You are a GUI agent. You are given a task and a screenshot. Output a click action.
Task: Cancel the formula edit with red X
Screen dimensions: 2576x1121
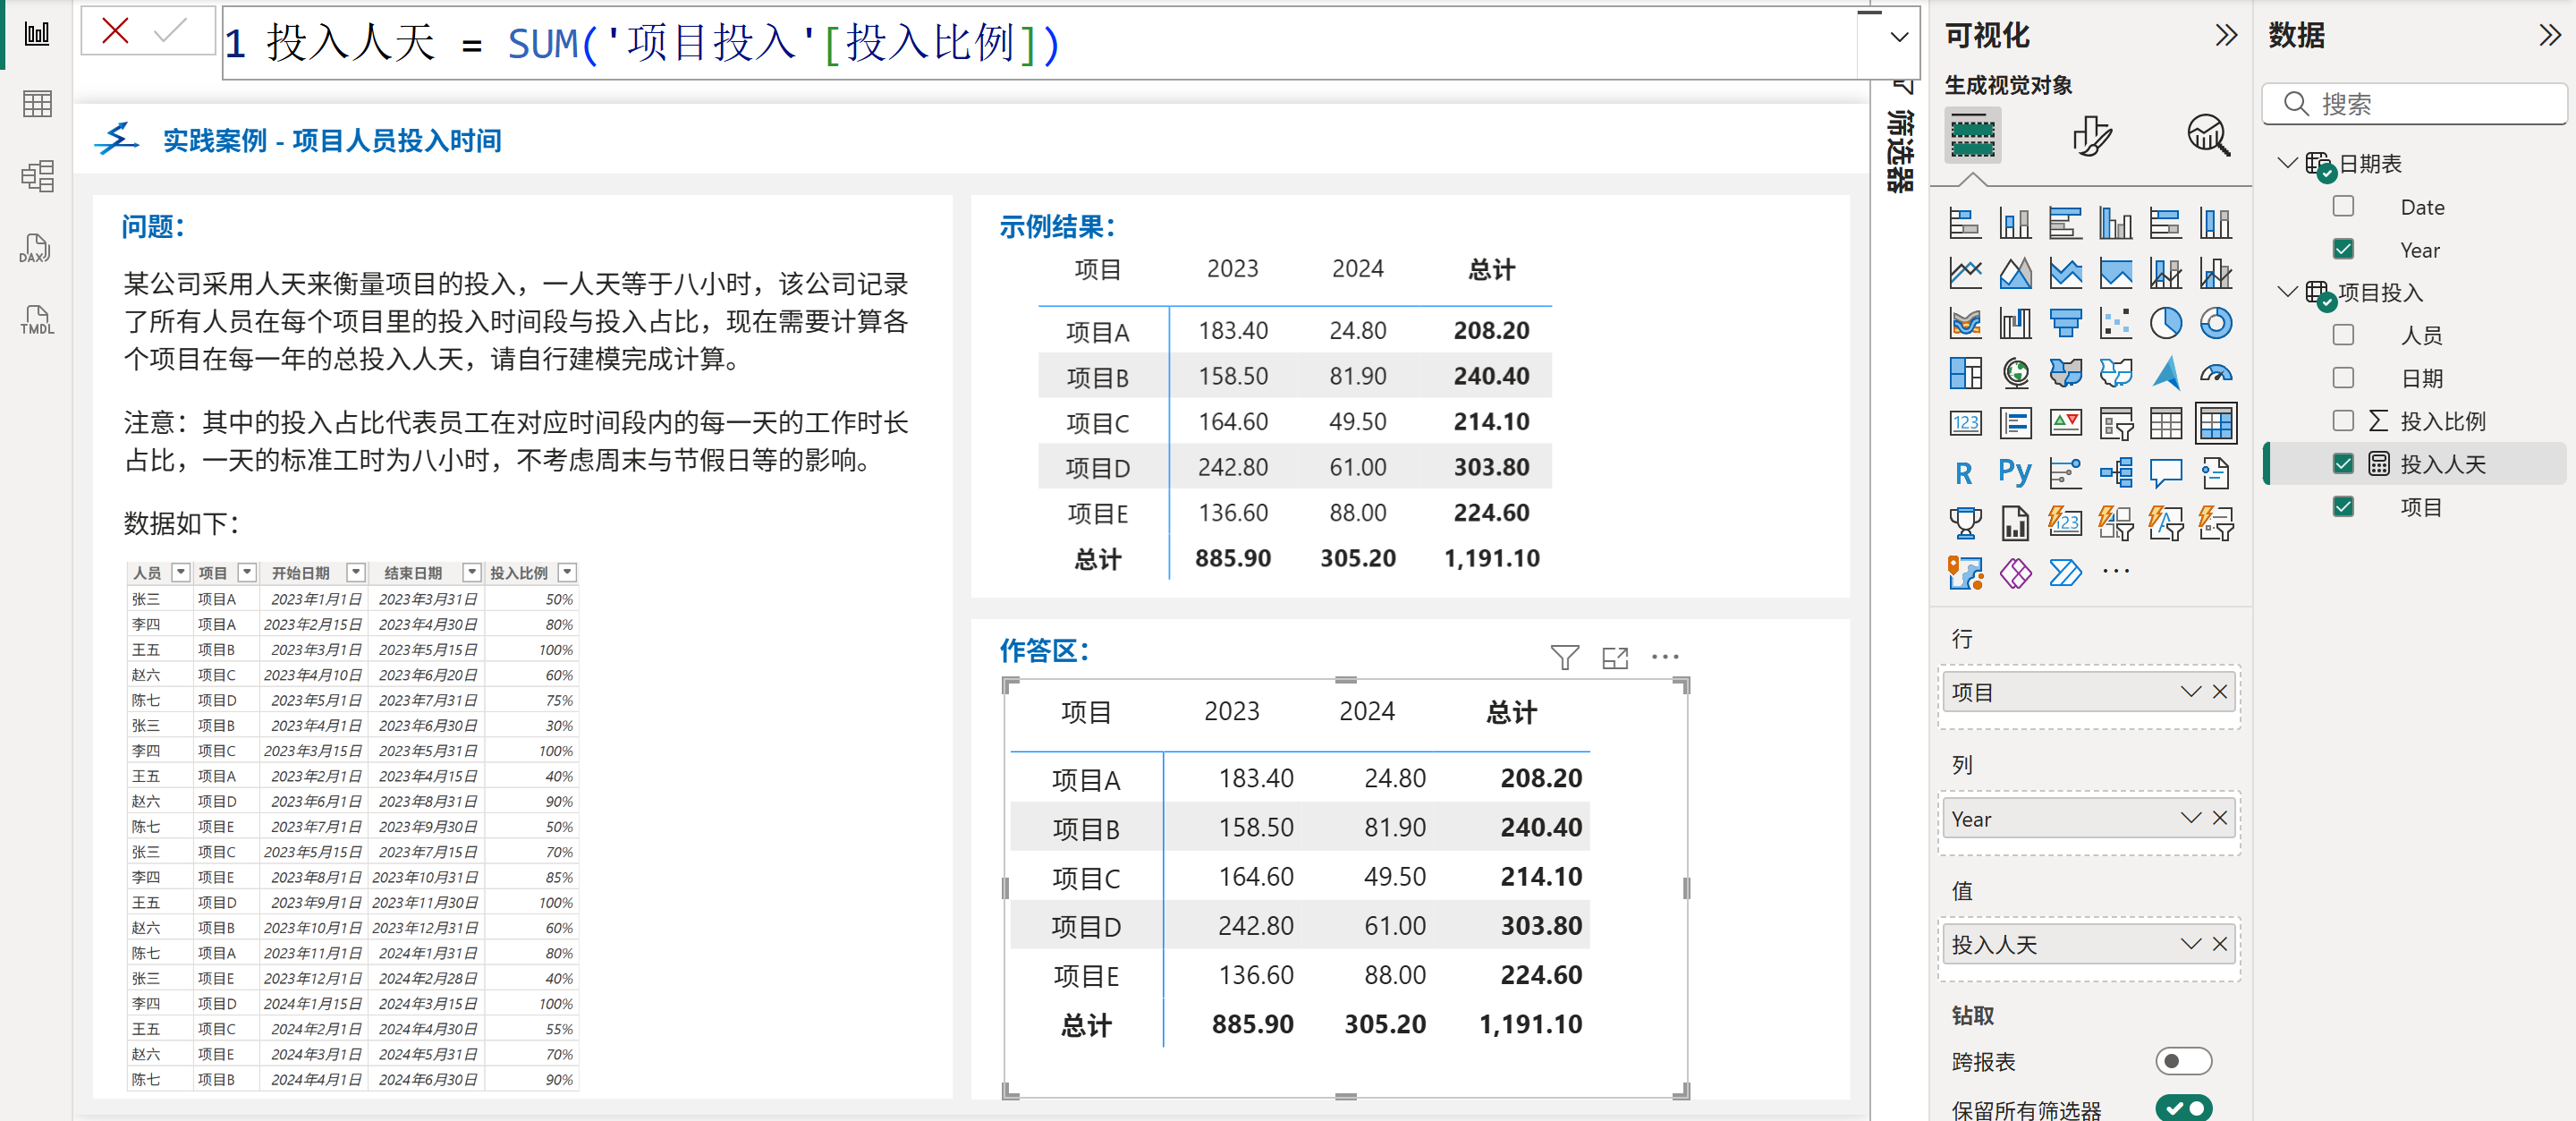click(x=116, y=31)
